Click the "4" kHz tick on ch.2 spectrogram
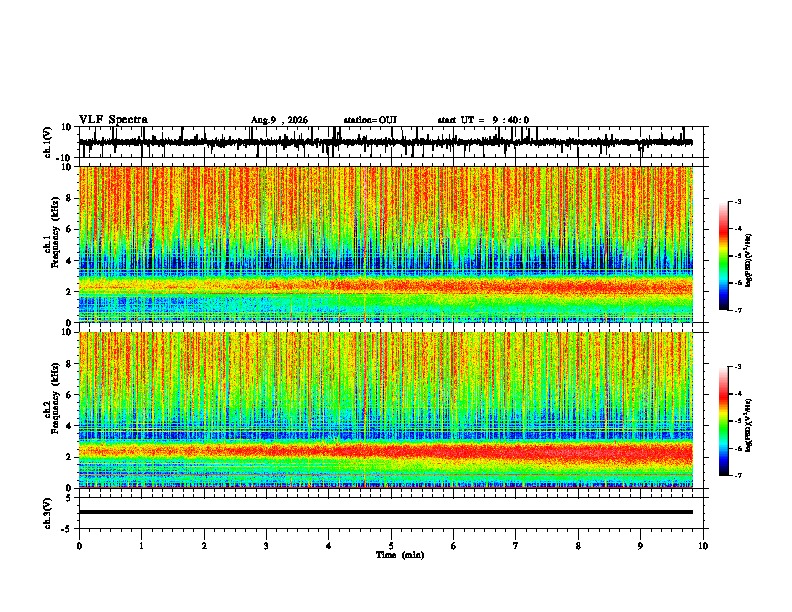The width and height of the screenshot is (792, 612). pos(70,426)
